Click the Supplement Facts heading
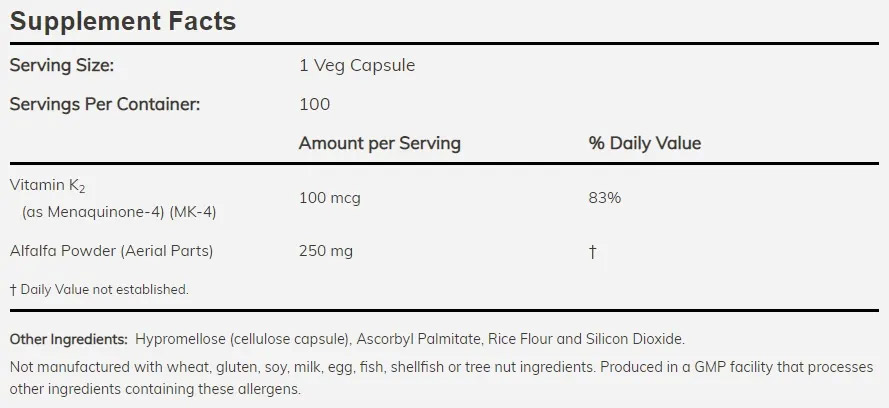The width and height of the screenshot is (889, 408). point(123,20)
